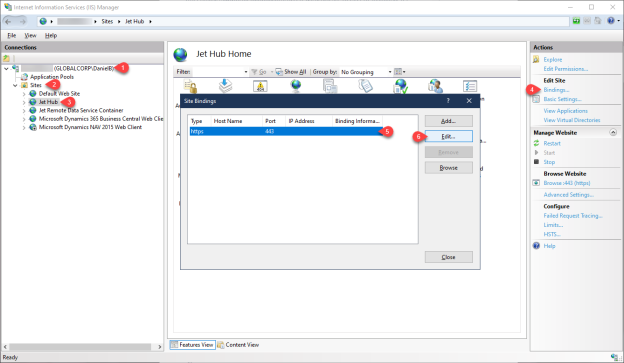Switch to Content View tab
Screen dimensions: 624x363
pyautogui.click(x=238, y=345)
